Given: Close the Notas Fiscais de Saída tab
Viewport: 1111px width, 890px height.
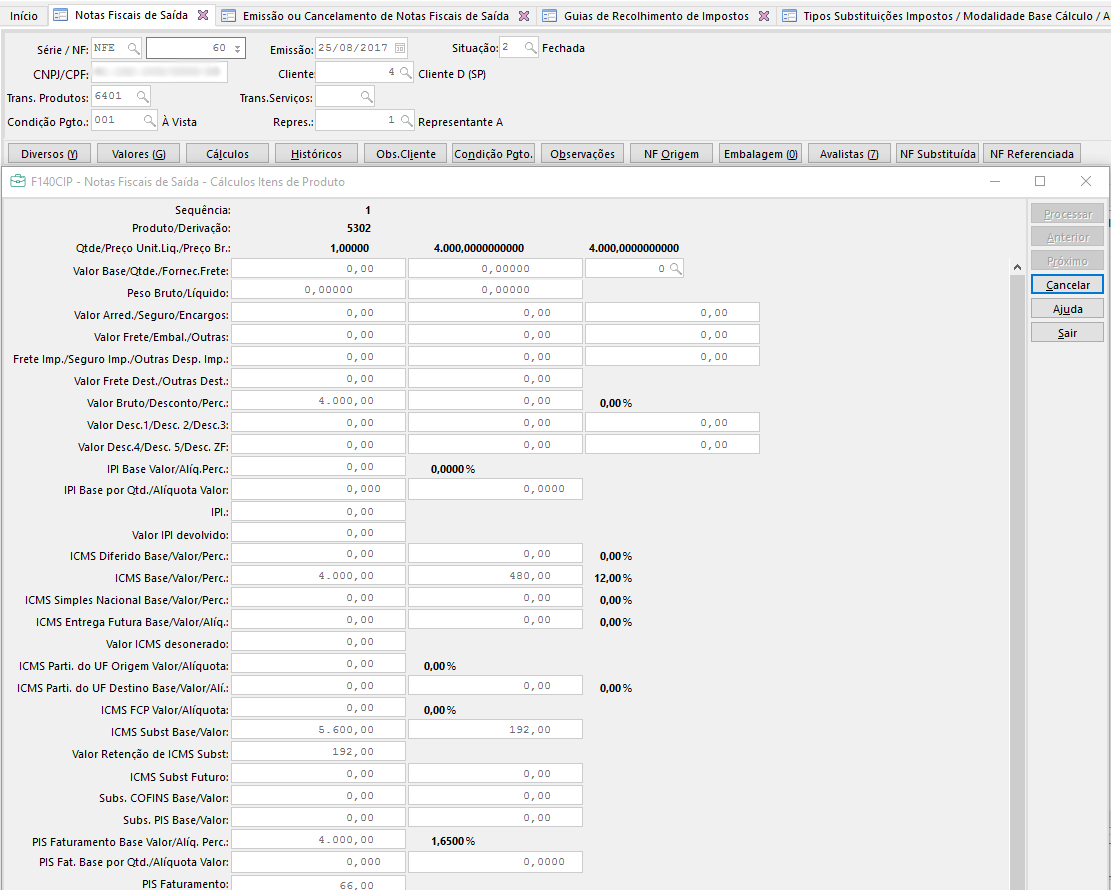Looking at the screenshot, I should 203,15.
